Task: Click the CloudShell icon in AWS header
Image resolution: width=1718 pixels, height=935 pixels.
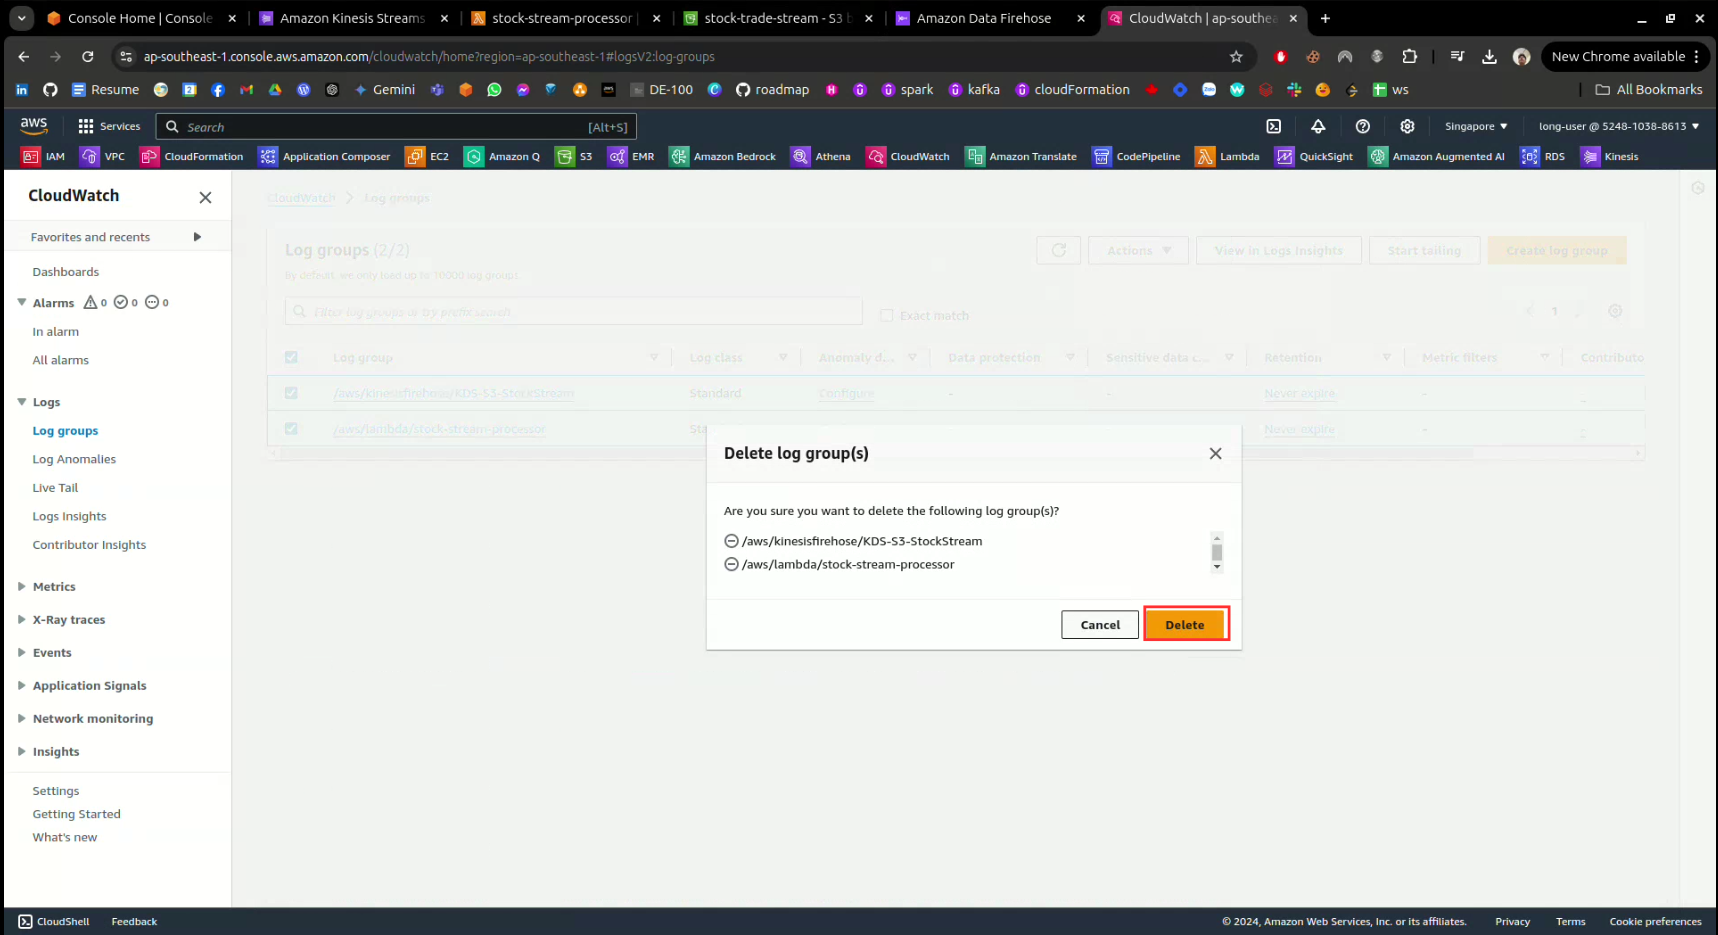Action: [x=1273, y=126]
